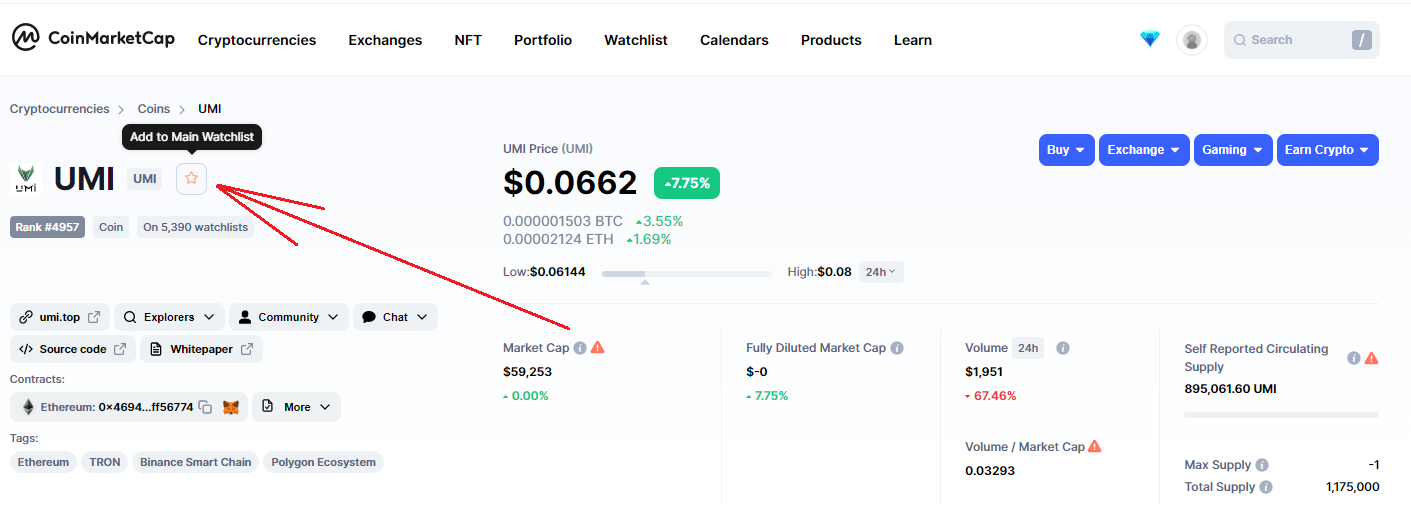Click Volume / Market Cap warning icon

tap(1095, 446)
